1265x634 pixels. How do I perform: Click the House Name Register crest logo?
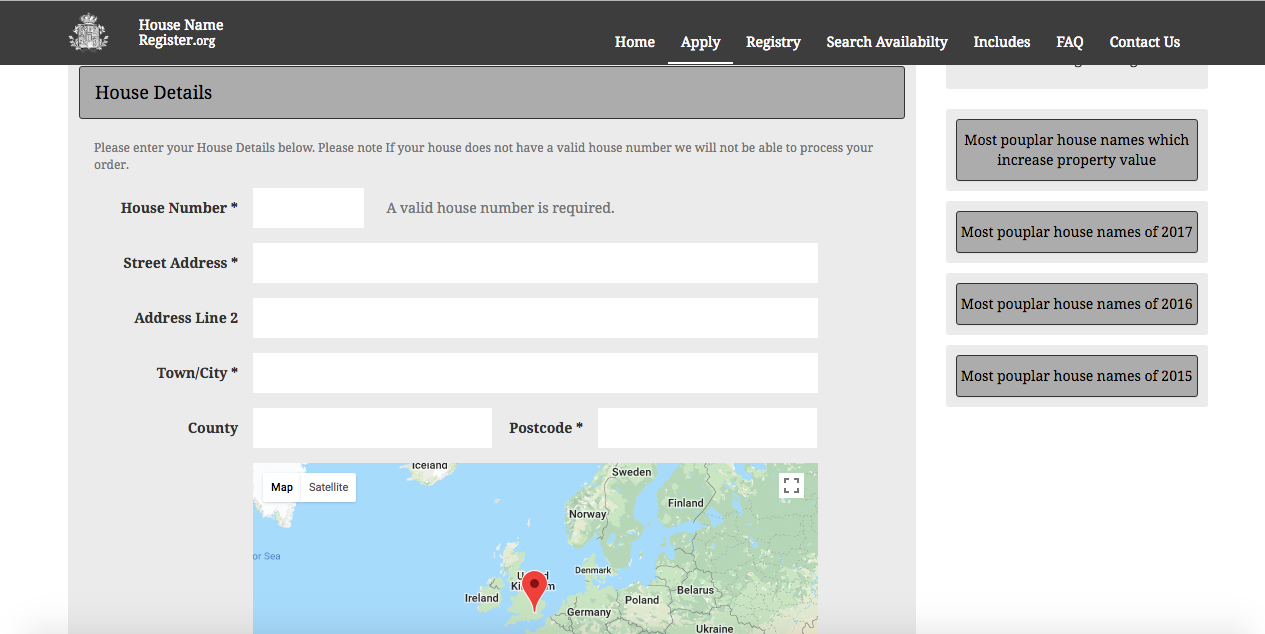[88, 32]
